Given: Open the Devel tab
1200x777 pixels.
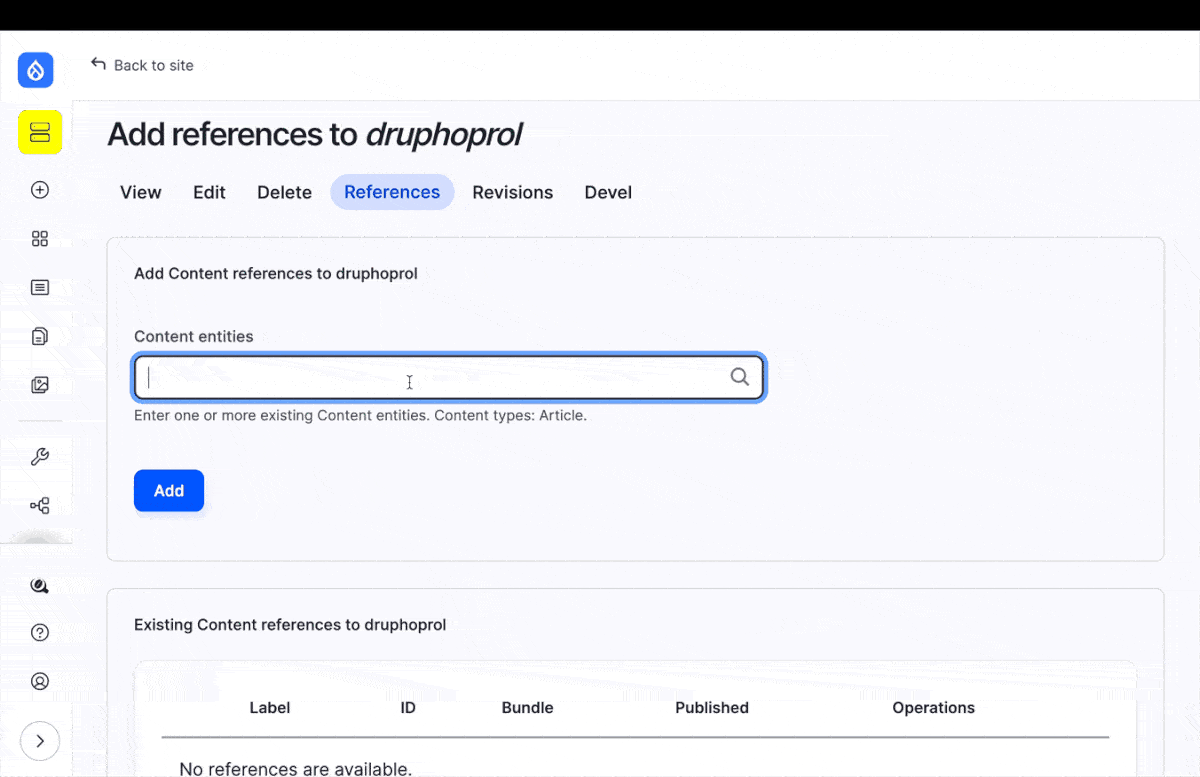Looking at the screenshot, I should click(608, 192).
